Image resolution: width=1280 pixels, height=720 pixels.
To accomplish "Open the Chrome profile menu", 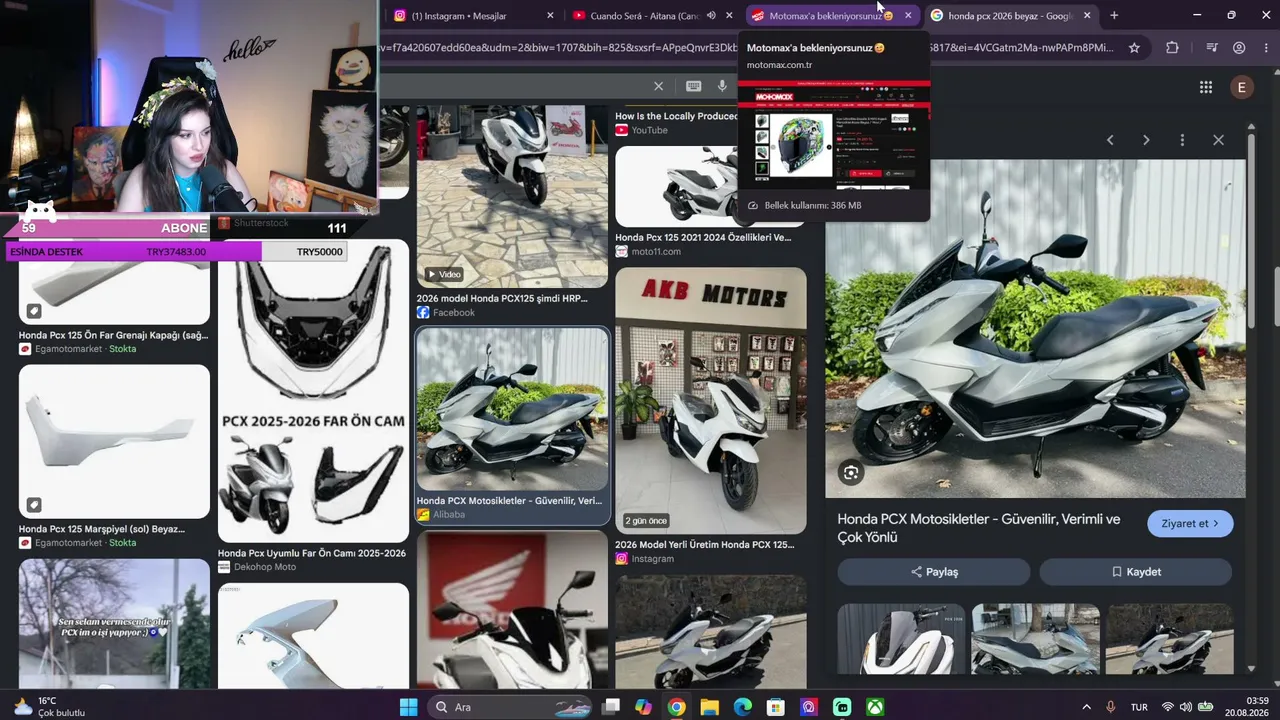I will point(1239,47).
